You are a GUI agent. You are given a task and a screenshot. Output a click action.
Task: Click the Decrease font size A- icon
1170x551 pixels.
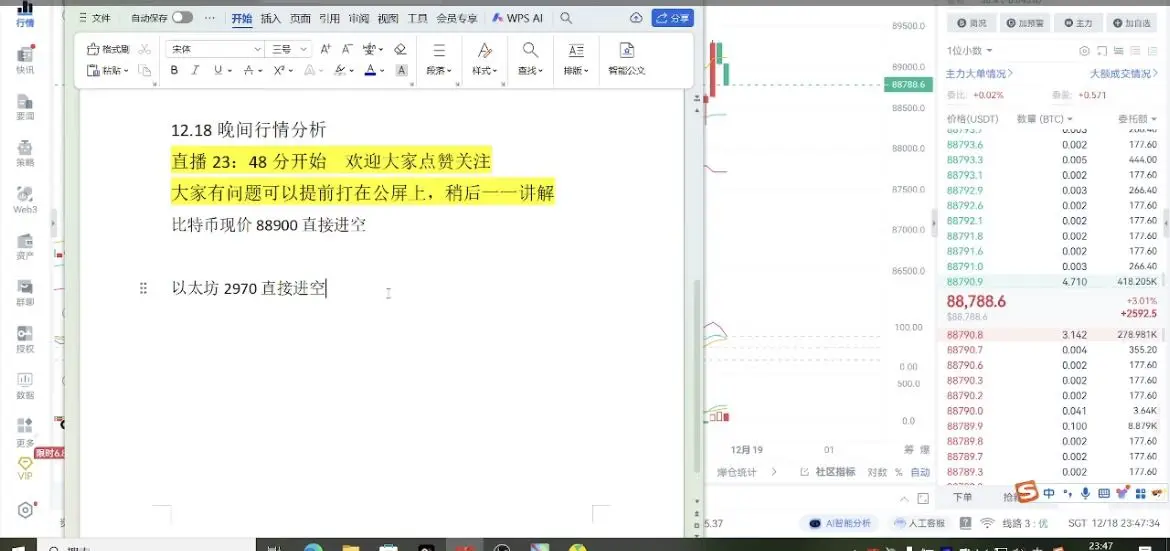(347, 49)
